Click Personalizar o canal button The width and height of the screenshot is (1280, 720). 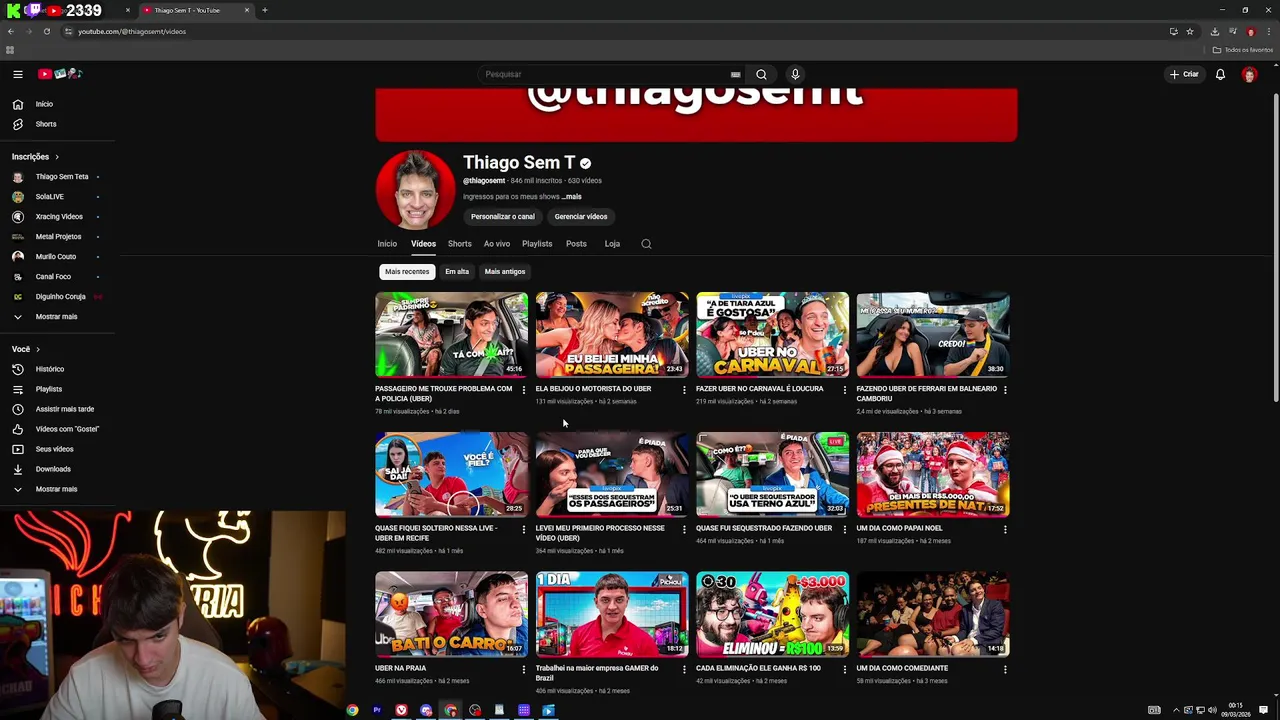click(503, 217)
